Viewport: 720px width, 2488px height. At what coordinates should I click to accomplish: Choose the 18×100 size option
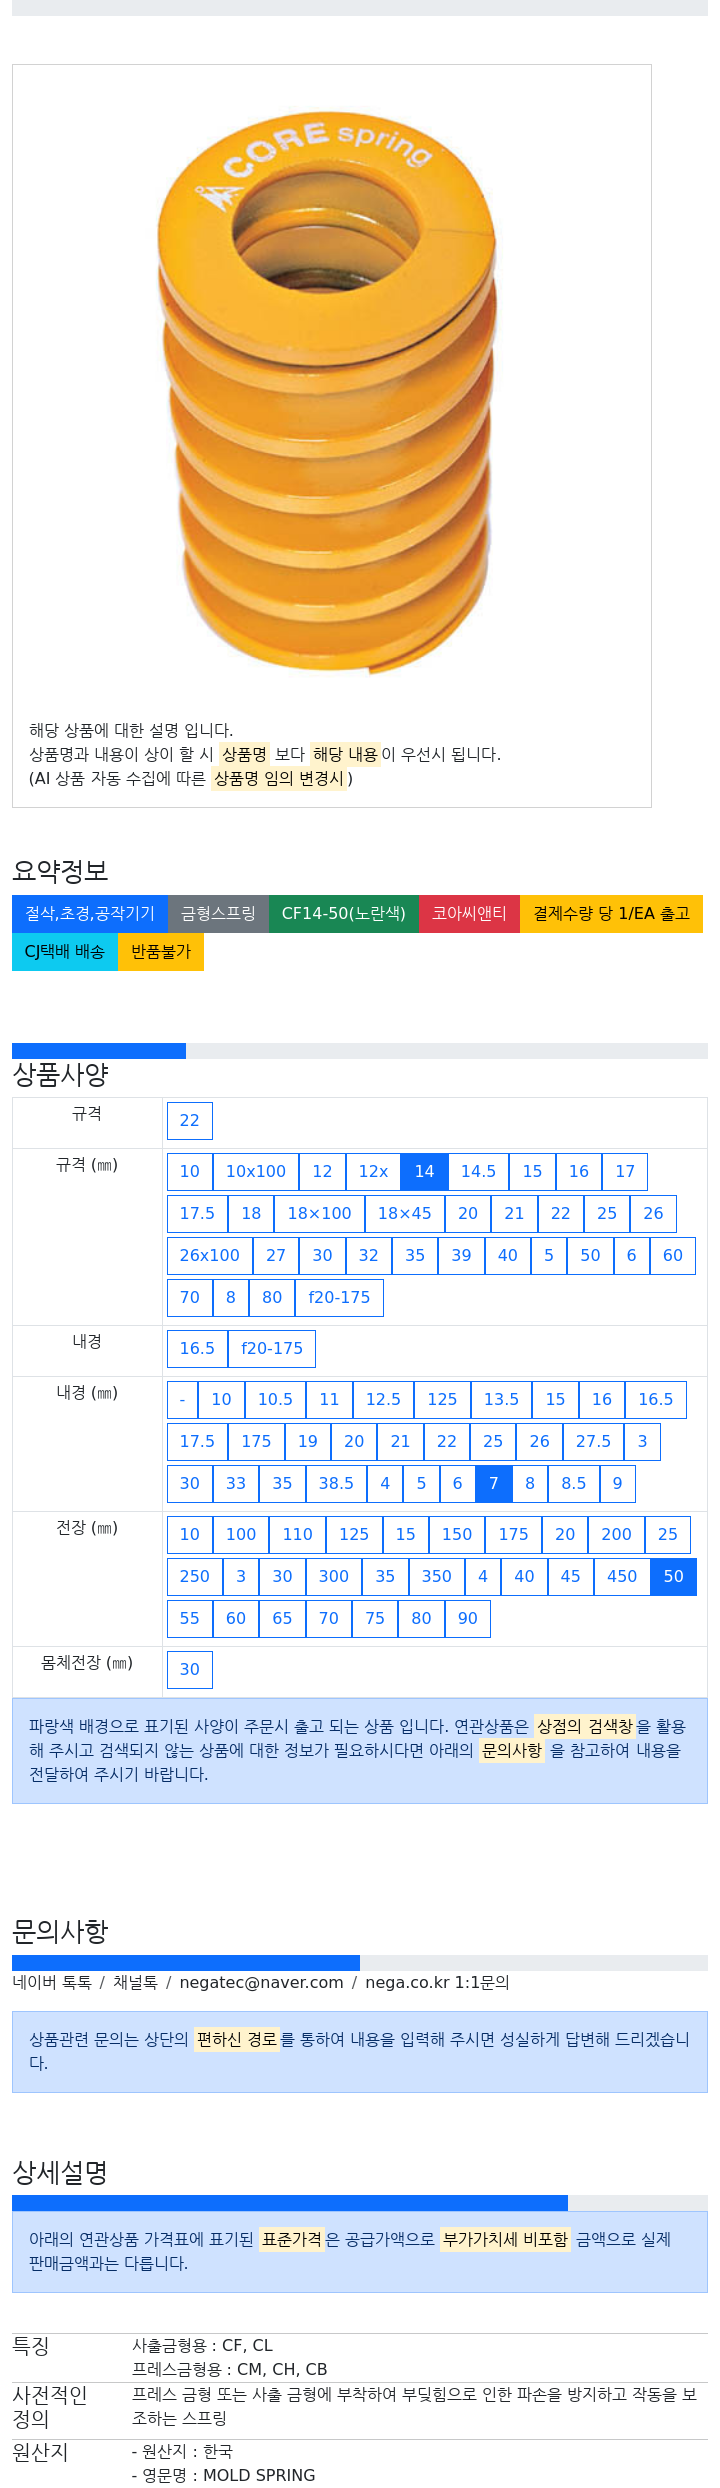(319, 1214)
